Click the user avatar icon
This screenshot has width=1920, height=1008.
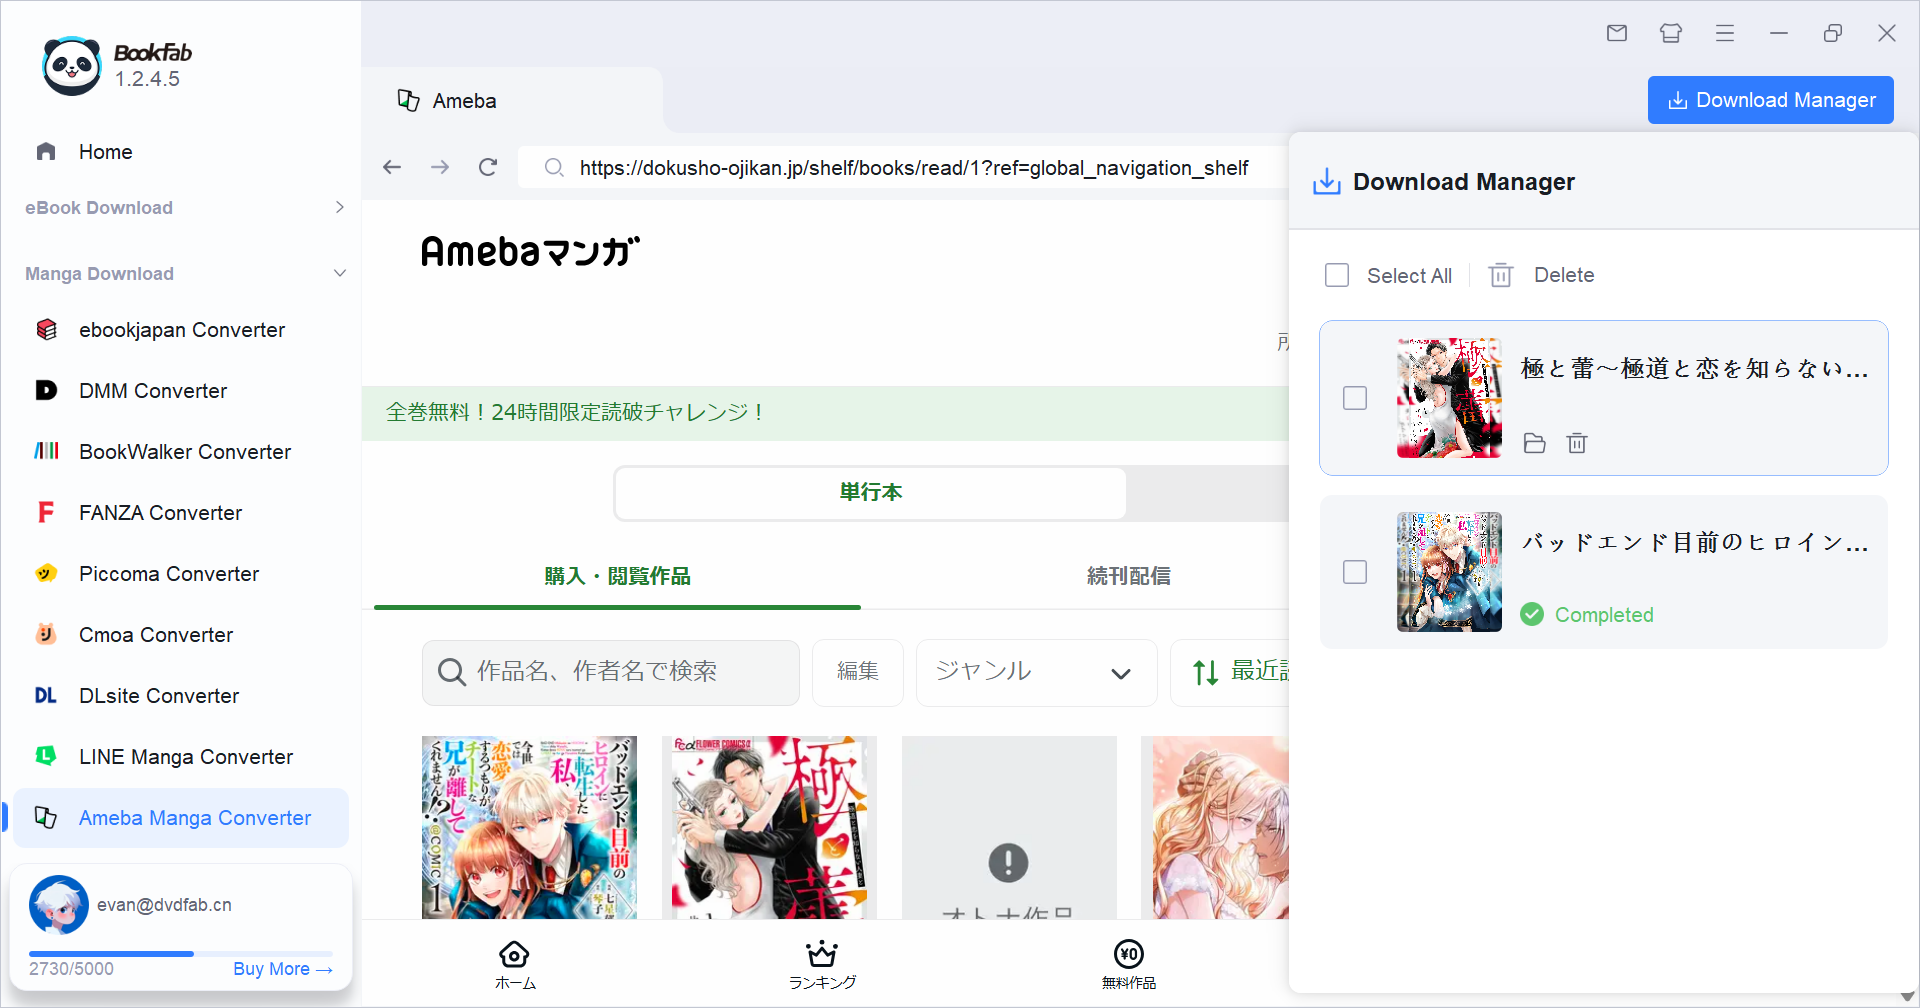coord(59,905)
